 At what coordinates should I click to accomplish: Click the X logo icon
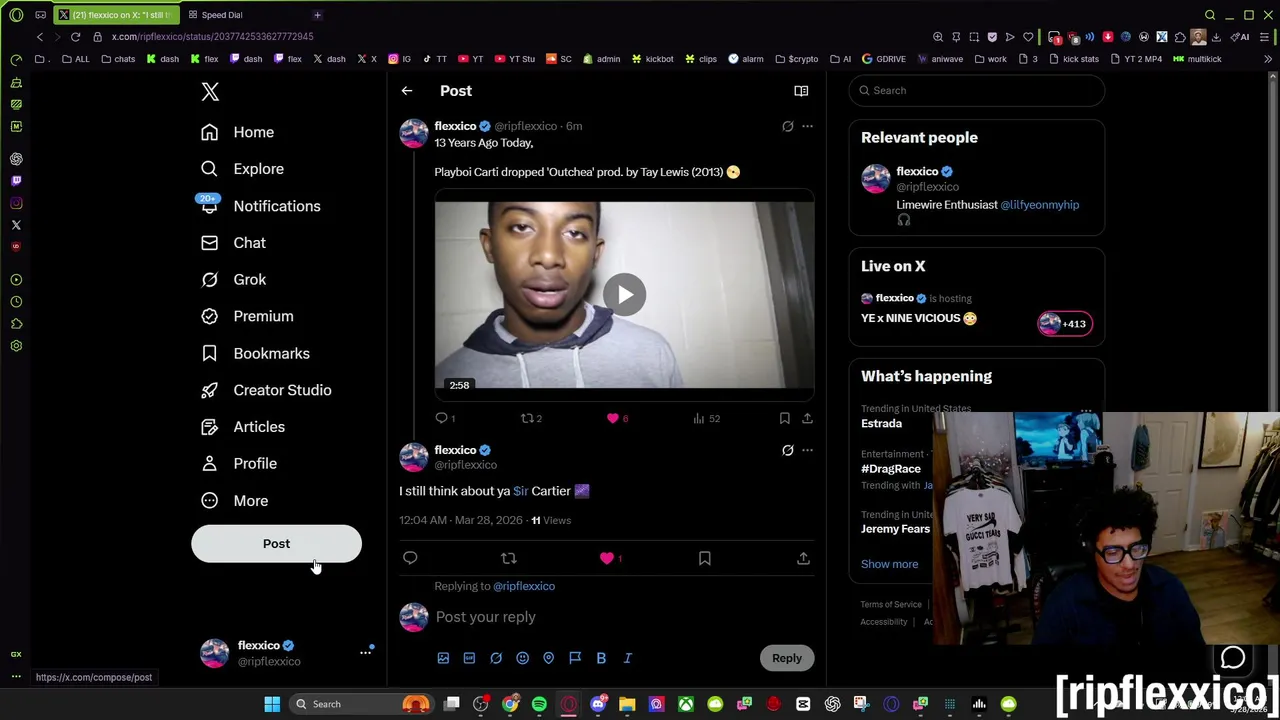(210, 92)
